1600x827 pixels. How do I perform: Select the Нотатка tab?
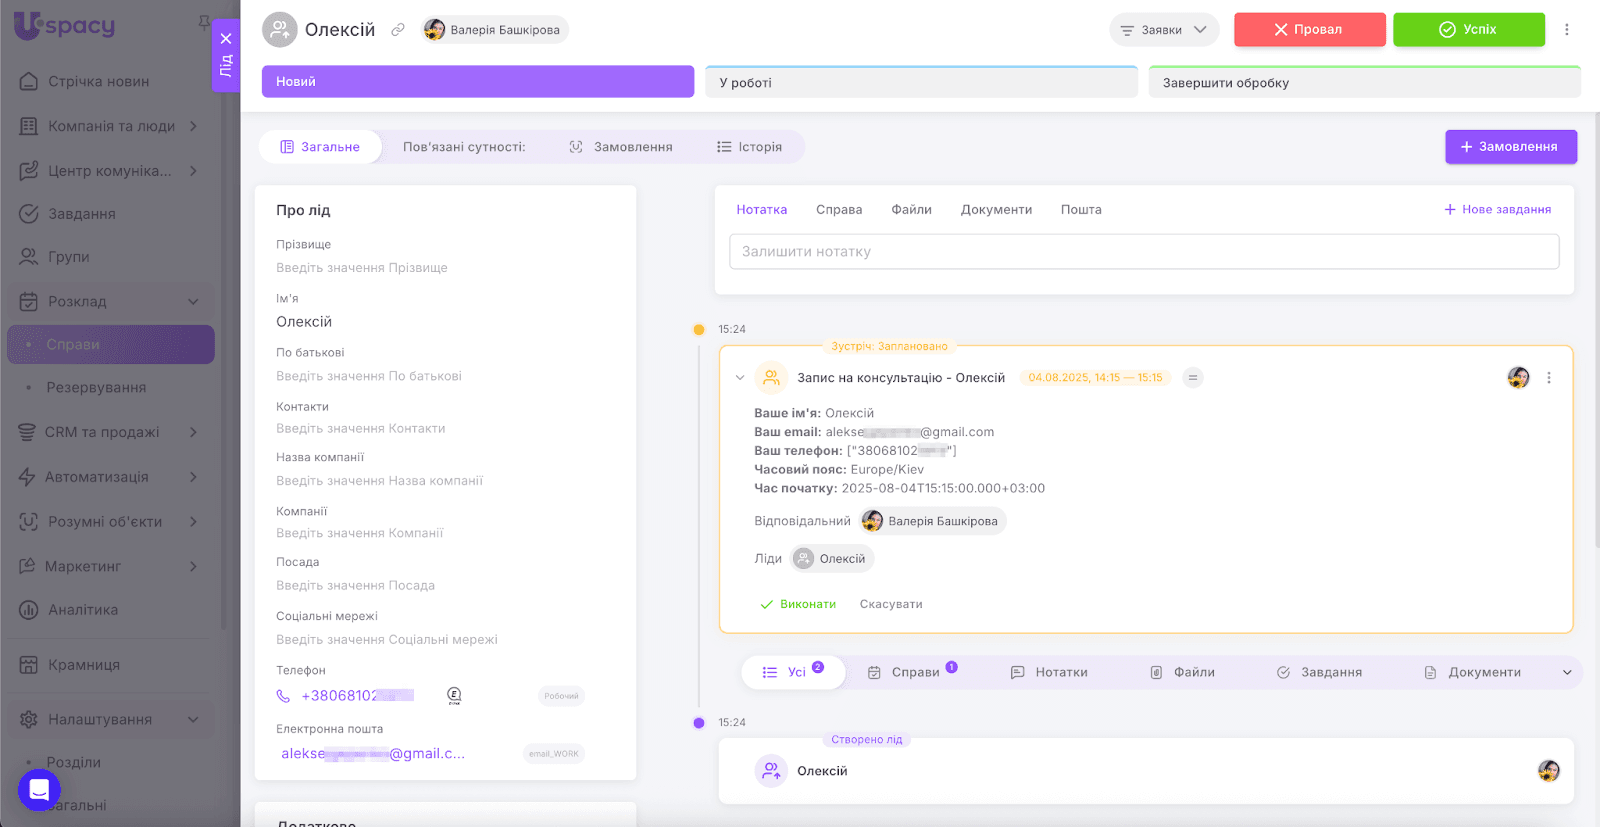pyautogui.click(x=762, y=210)
